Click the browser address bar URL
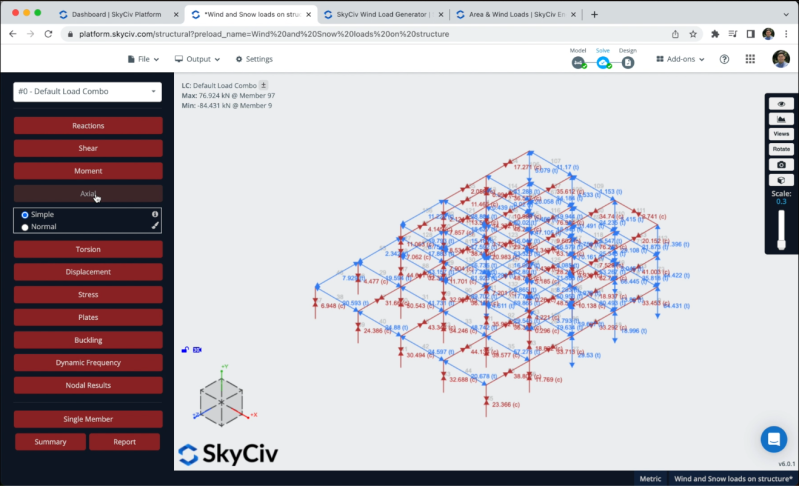 pyautogui.click(x=264, y=34)
